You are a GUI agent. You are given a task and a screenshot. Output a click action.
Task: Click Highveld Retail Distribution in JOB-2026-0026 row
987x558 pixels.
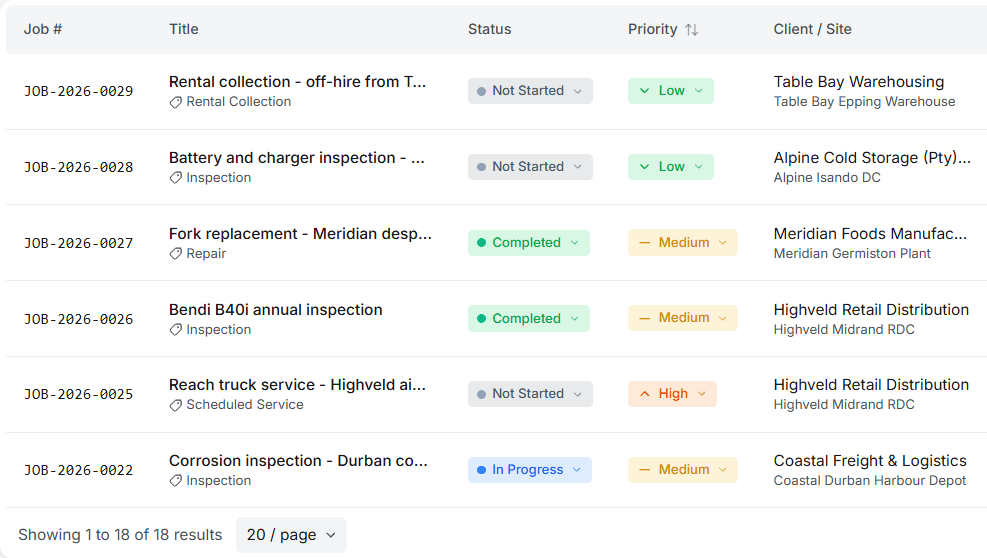pos(871,310)
